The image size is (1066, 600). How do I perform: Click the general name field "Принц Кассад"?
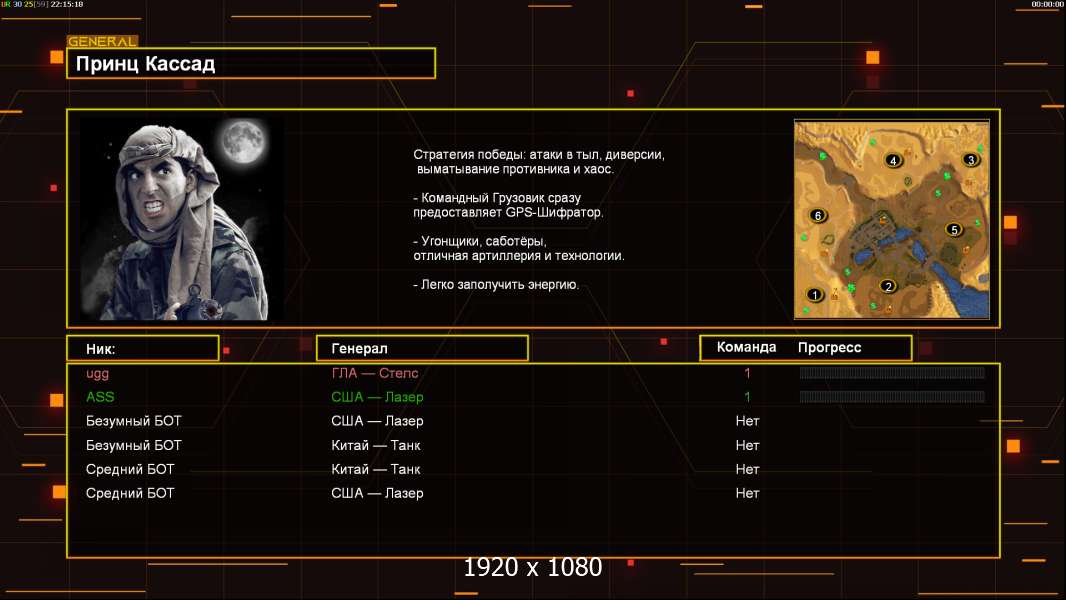point(251,63)
